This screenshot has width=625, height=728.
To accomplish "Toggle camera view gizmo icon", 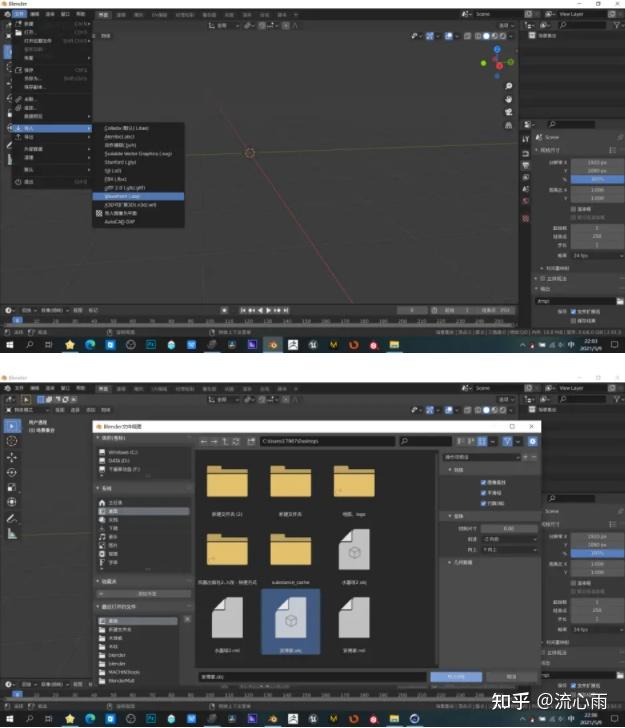I will click(508, 112).
